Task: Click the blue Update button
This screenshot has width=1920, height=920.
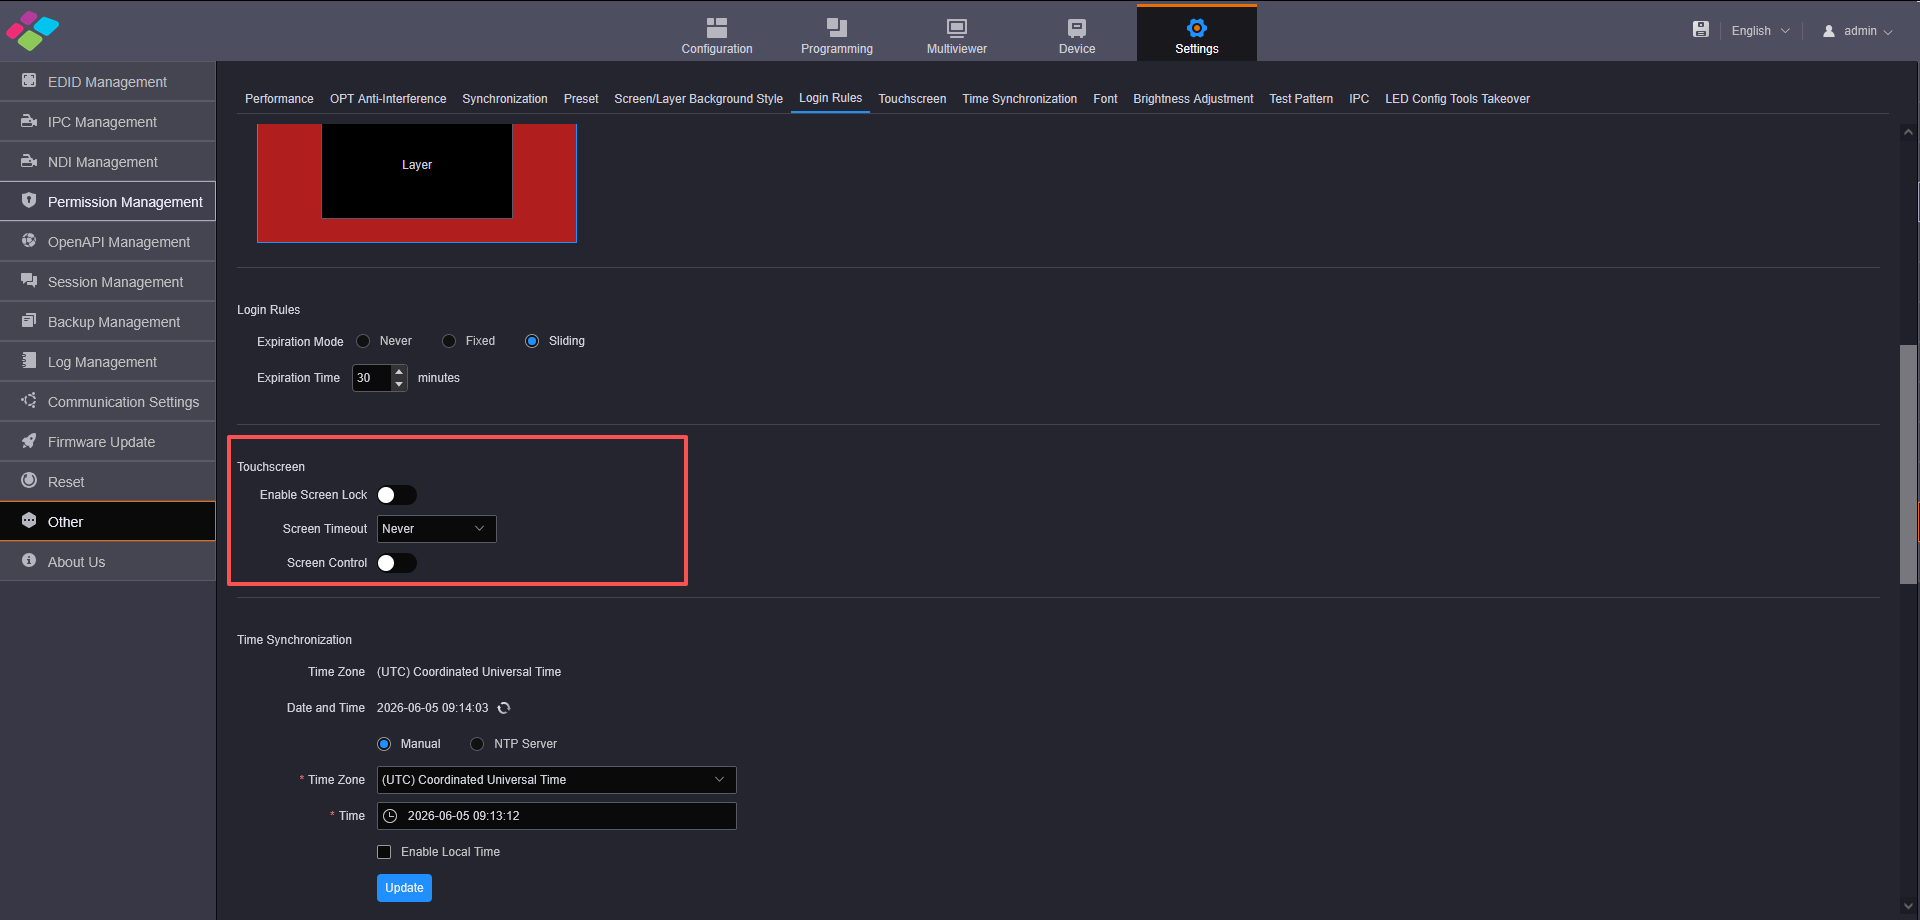Action: tap(404, 888)
